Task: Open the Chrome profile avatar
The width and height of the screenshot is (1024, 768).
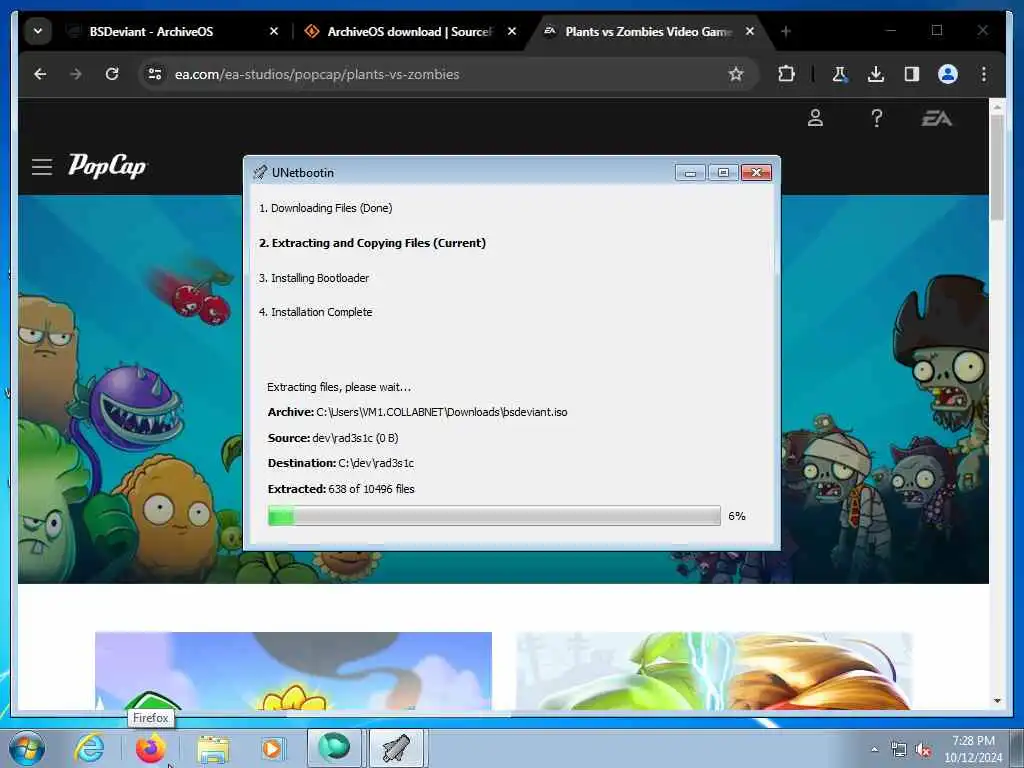Action: pos(948,74)
